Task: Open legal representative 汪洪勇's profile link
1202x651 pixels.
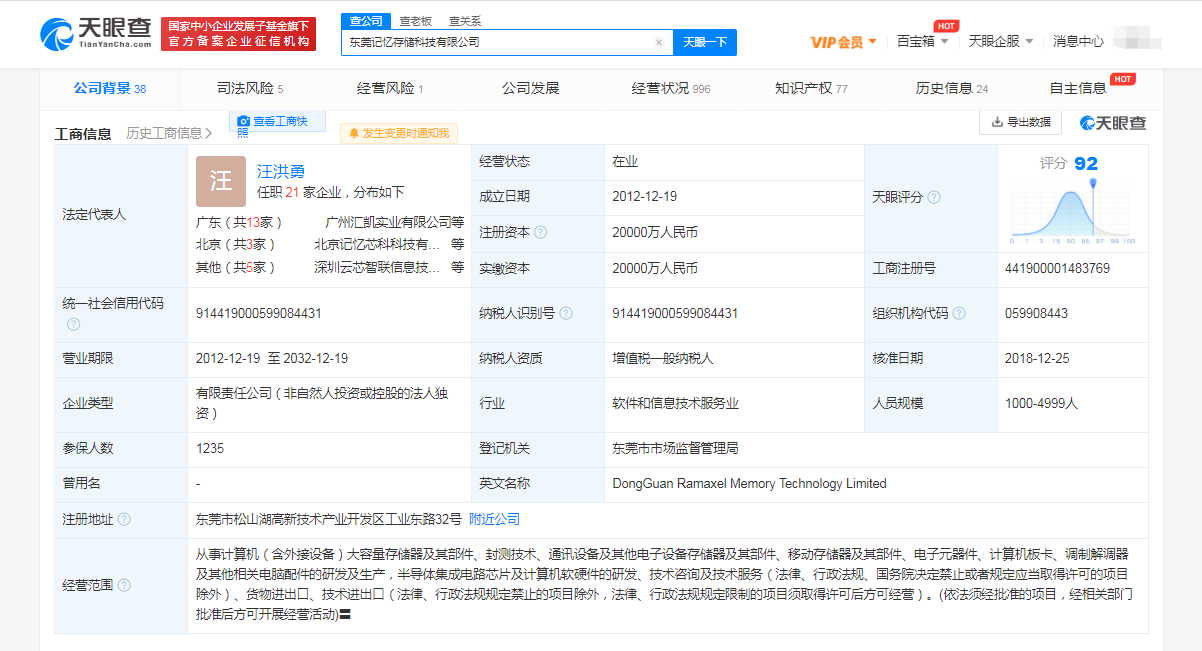Action: pyautogui.click(x=281, y=172)
